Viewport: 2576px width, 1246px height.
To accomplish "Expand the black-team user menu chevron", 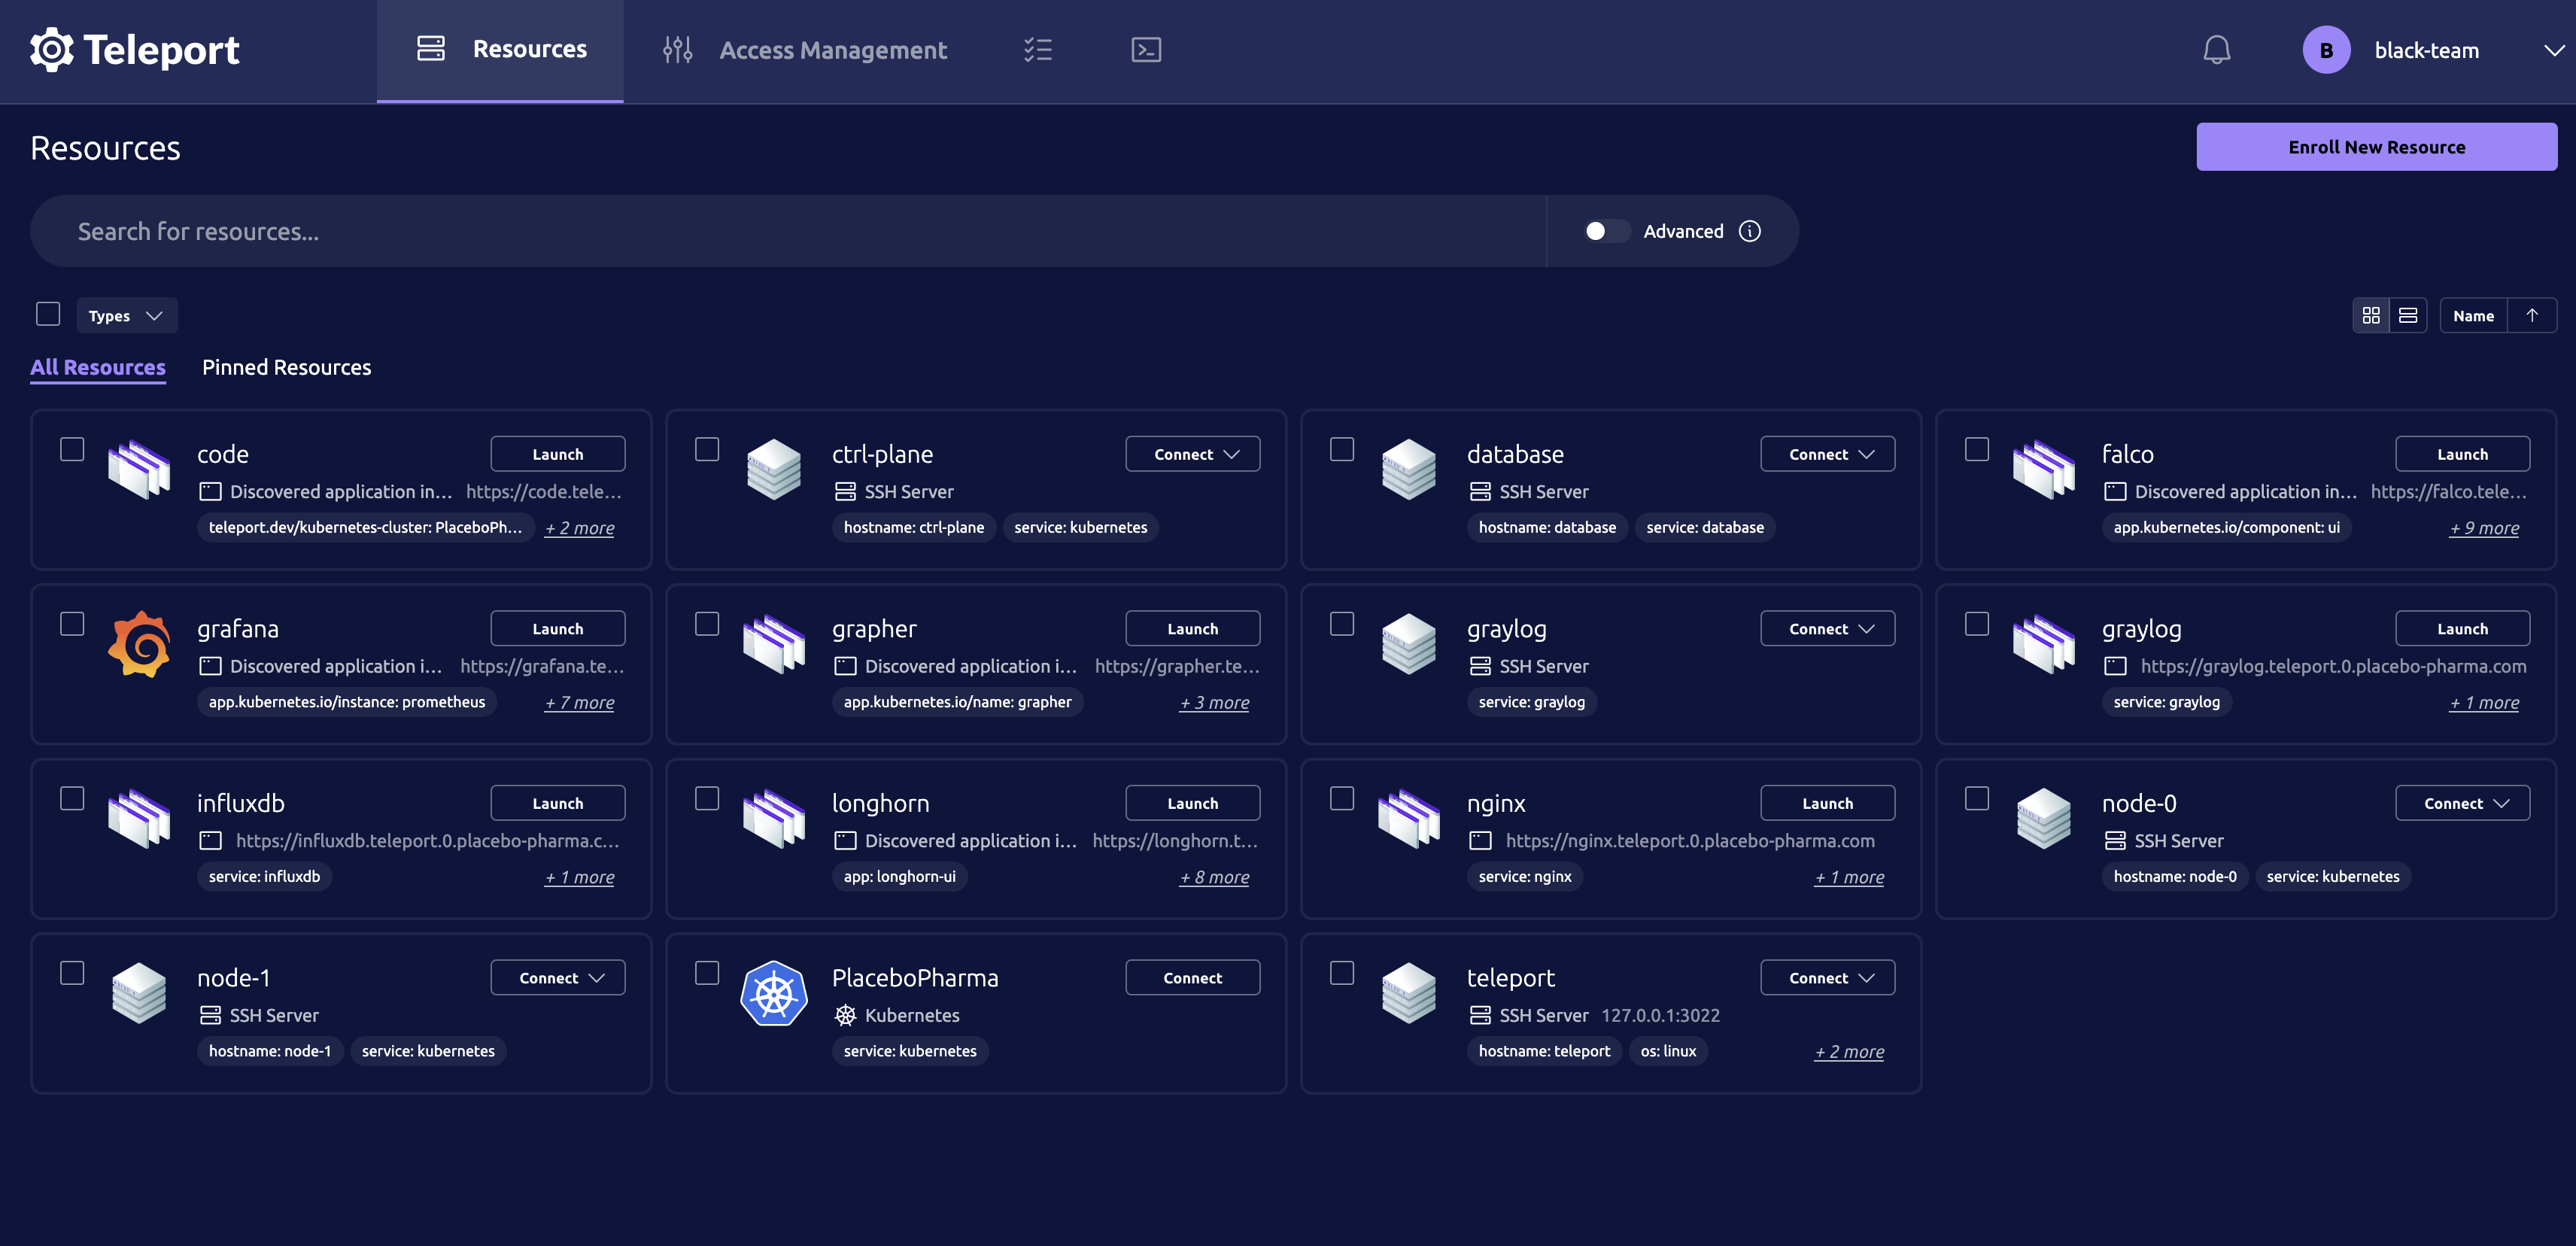I will tap(2554, 50).
